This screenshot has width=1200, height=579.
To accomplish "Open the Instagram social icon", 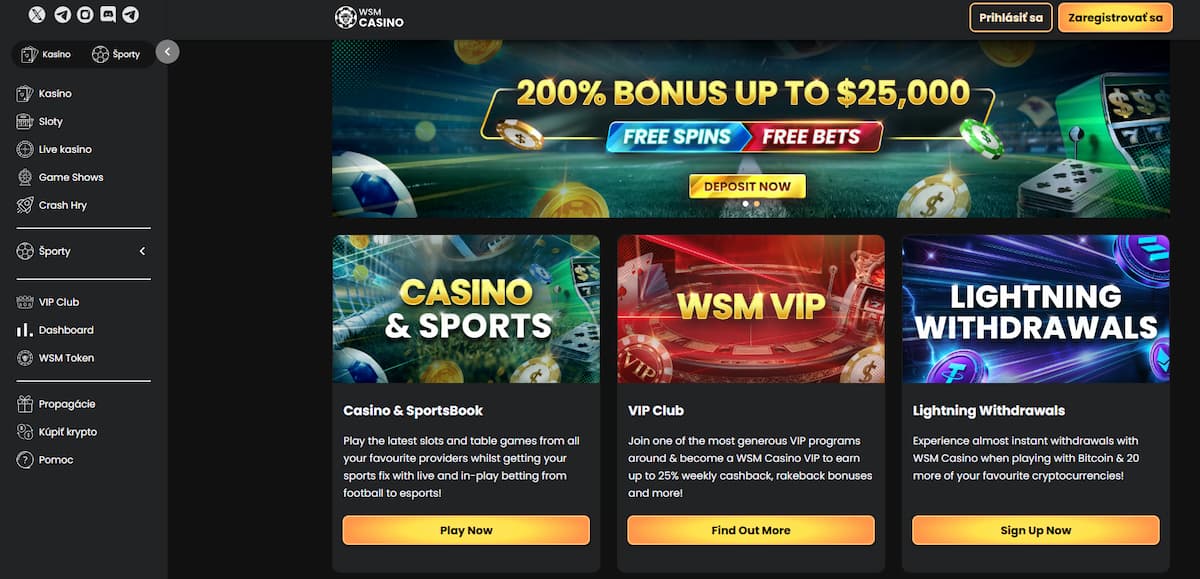I will (85, 15).
